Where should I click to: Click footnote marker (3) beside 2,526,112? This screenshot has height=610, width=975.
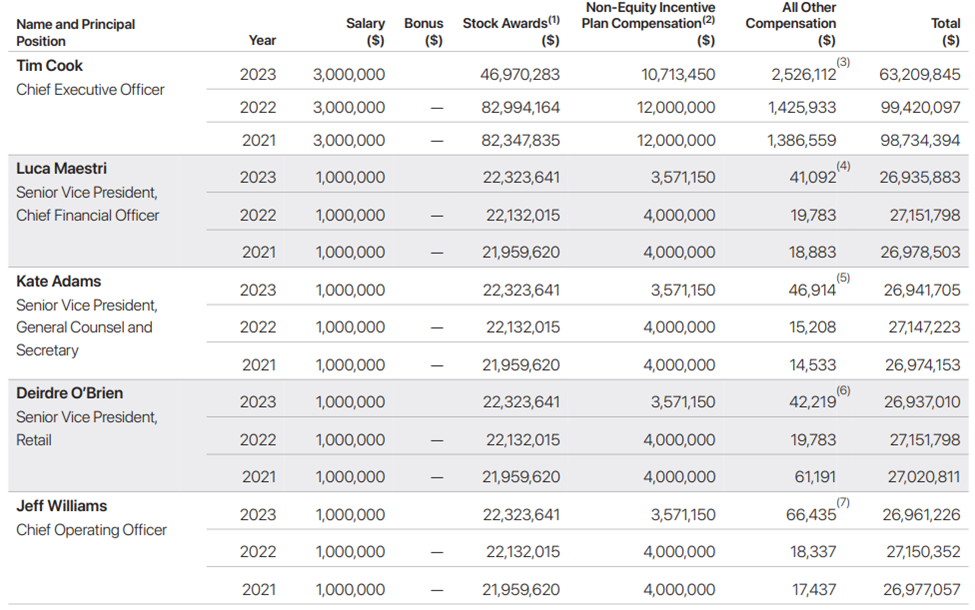click(843, 62)
